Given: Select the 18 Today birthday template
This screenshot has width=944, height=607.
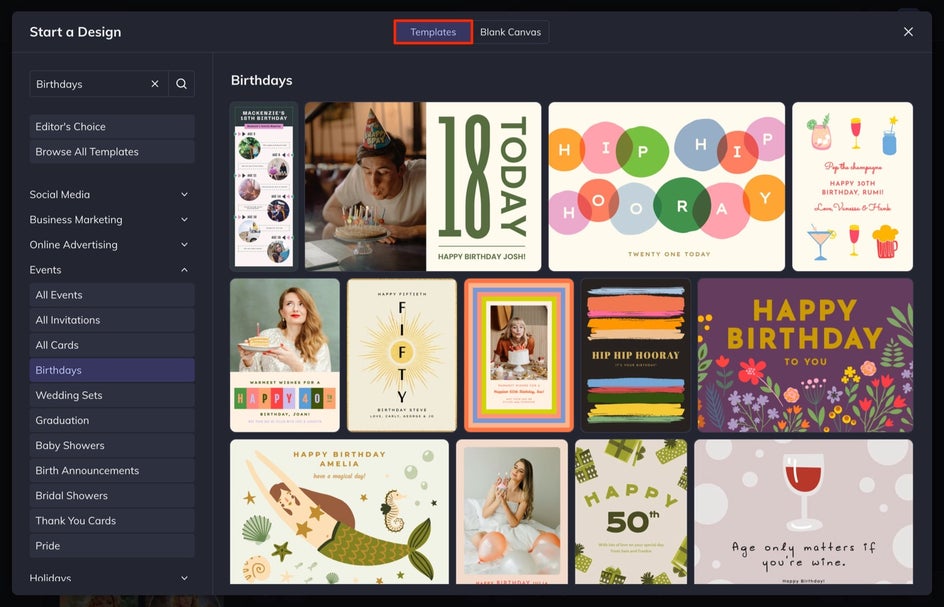Looking at the screenshot, I should click(x=423, y=186).
